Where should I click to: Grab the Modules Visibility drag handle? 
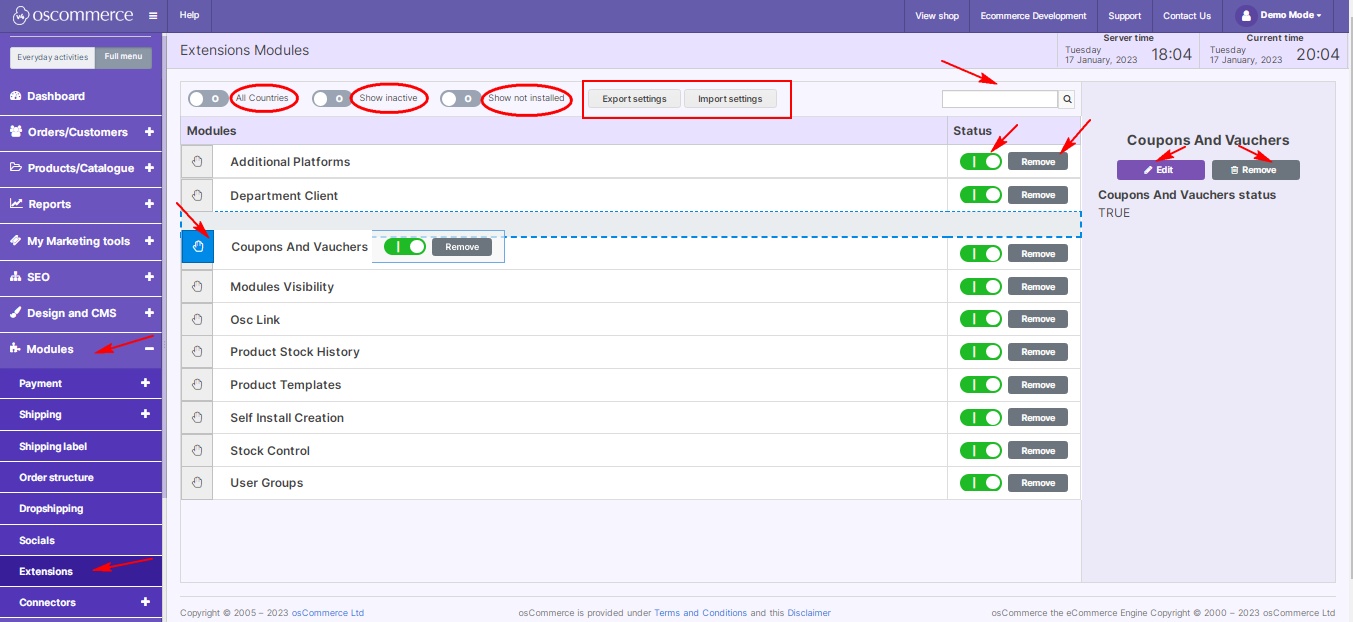tap(197, 287)
